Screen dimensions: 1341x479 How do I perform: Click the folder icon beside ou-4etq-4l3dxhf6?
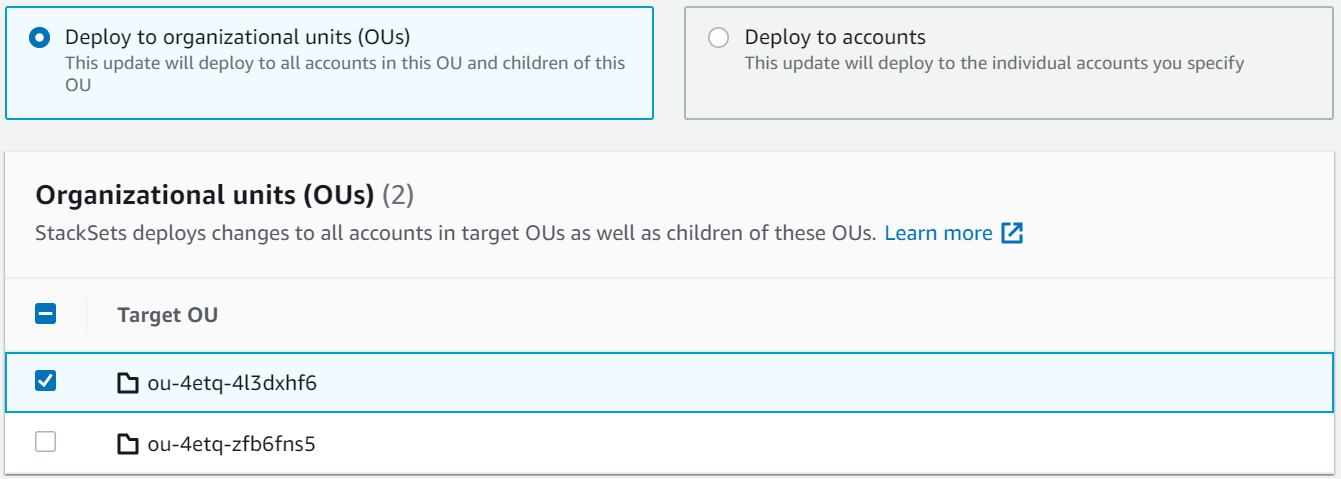(127, 382)
